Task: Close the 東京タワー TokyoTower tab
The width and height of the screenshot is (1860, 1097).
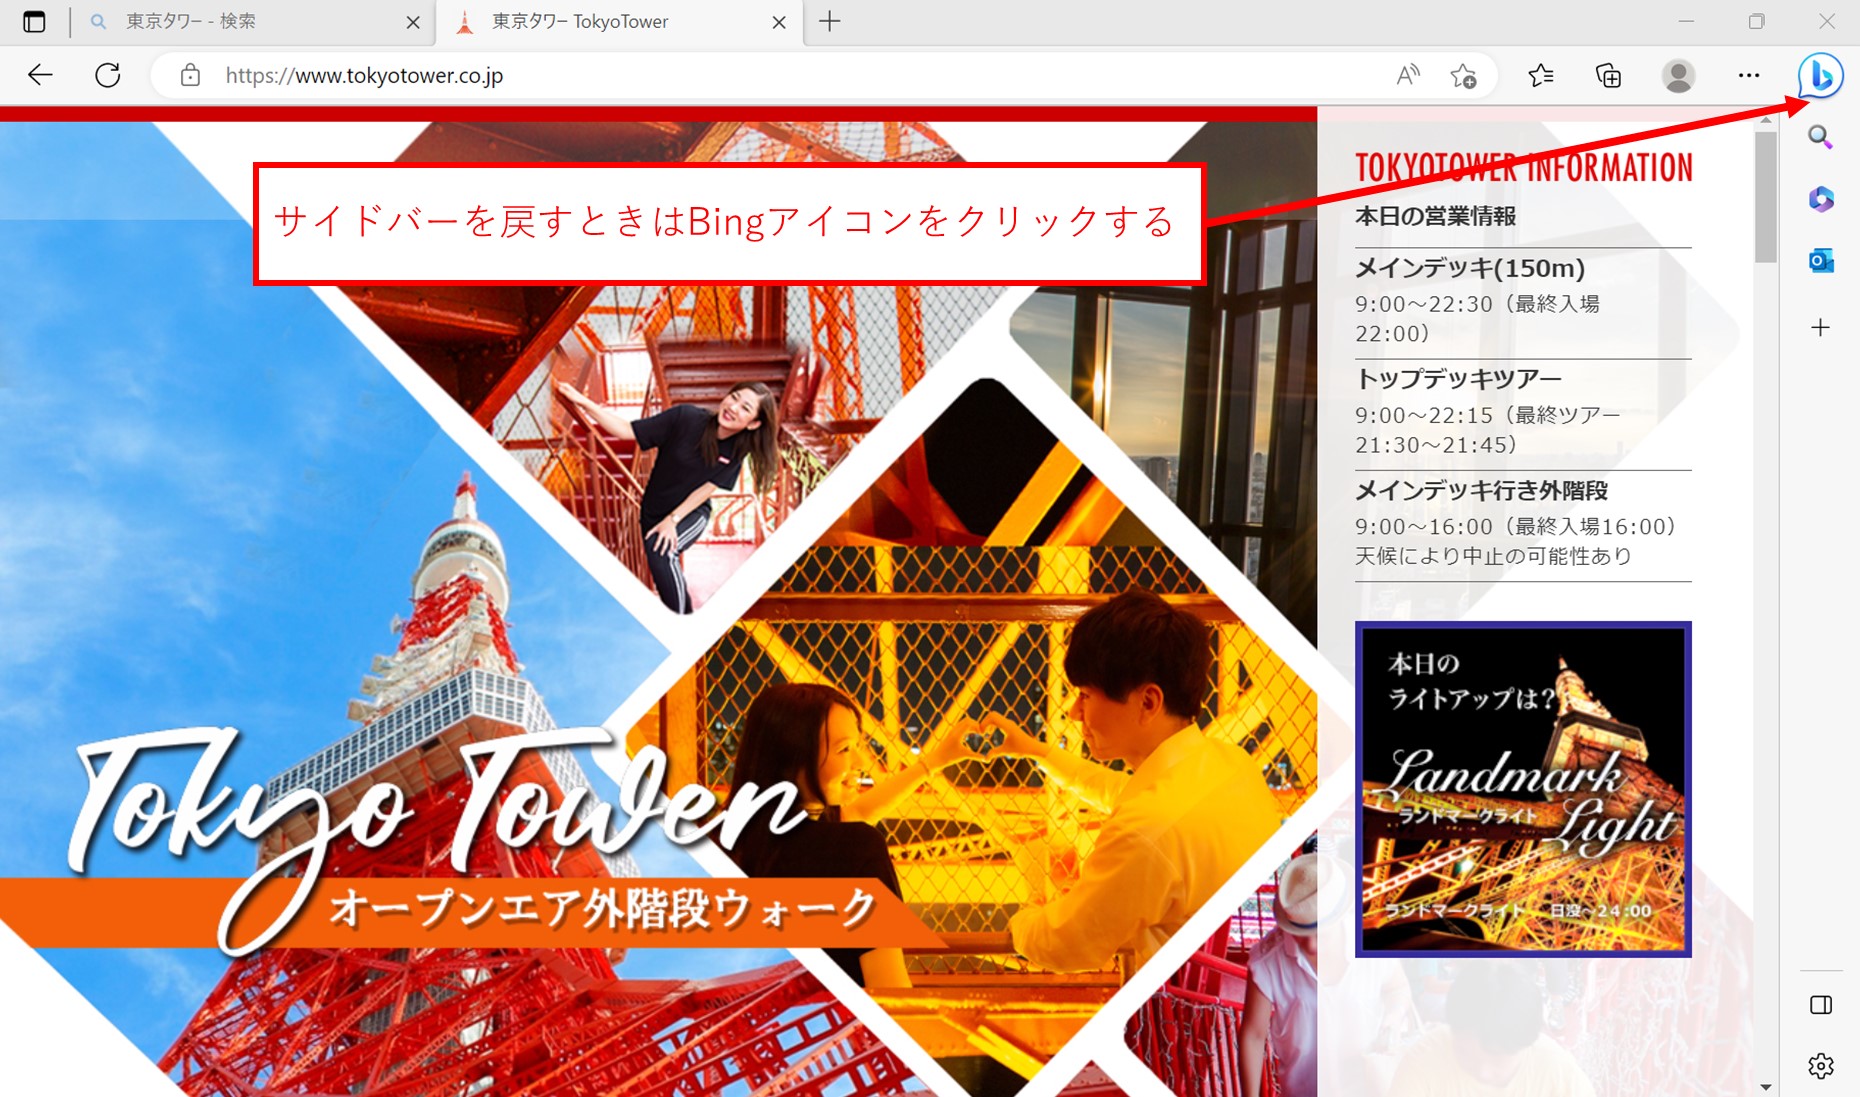Action: pos(779,22)
